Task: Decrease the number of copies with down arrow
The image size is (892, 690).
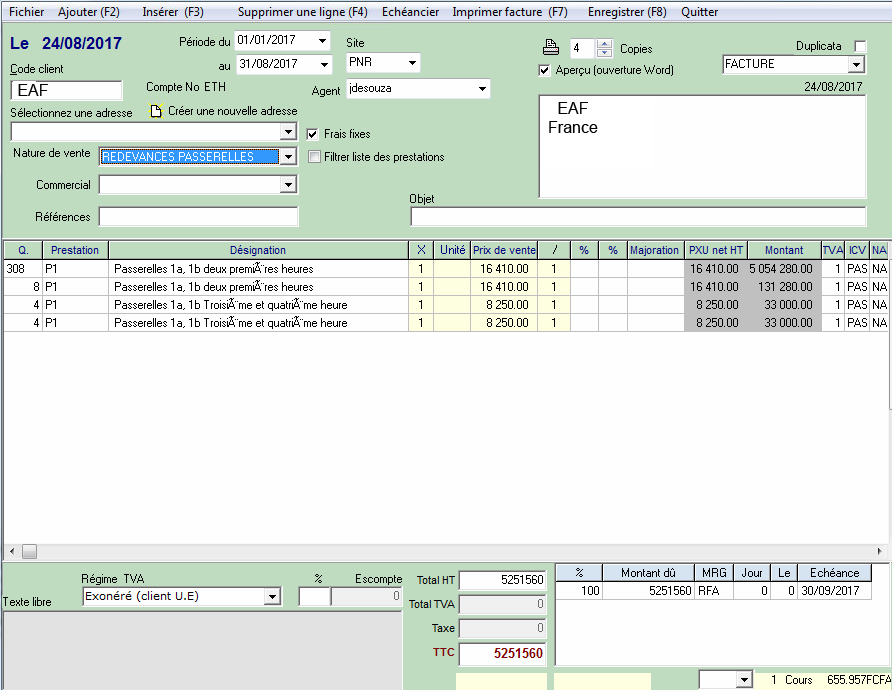Action: pyautogui.click(x=604, y=53)
